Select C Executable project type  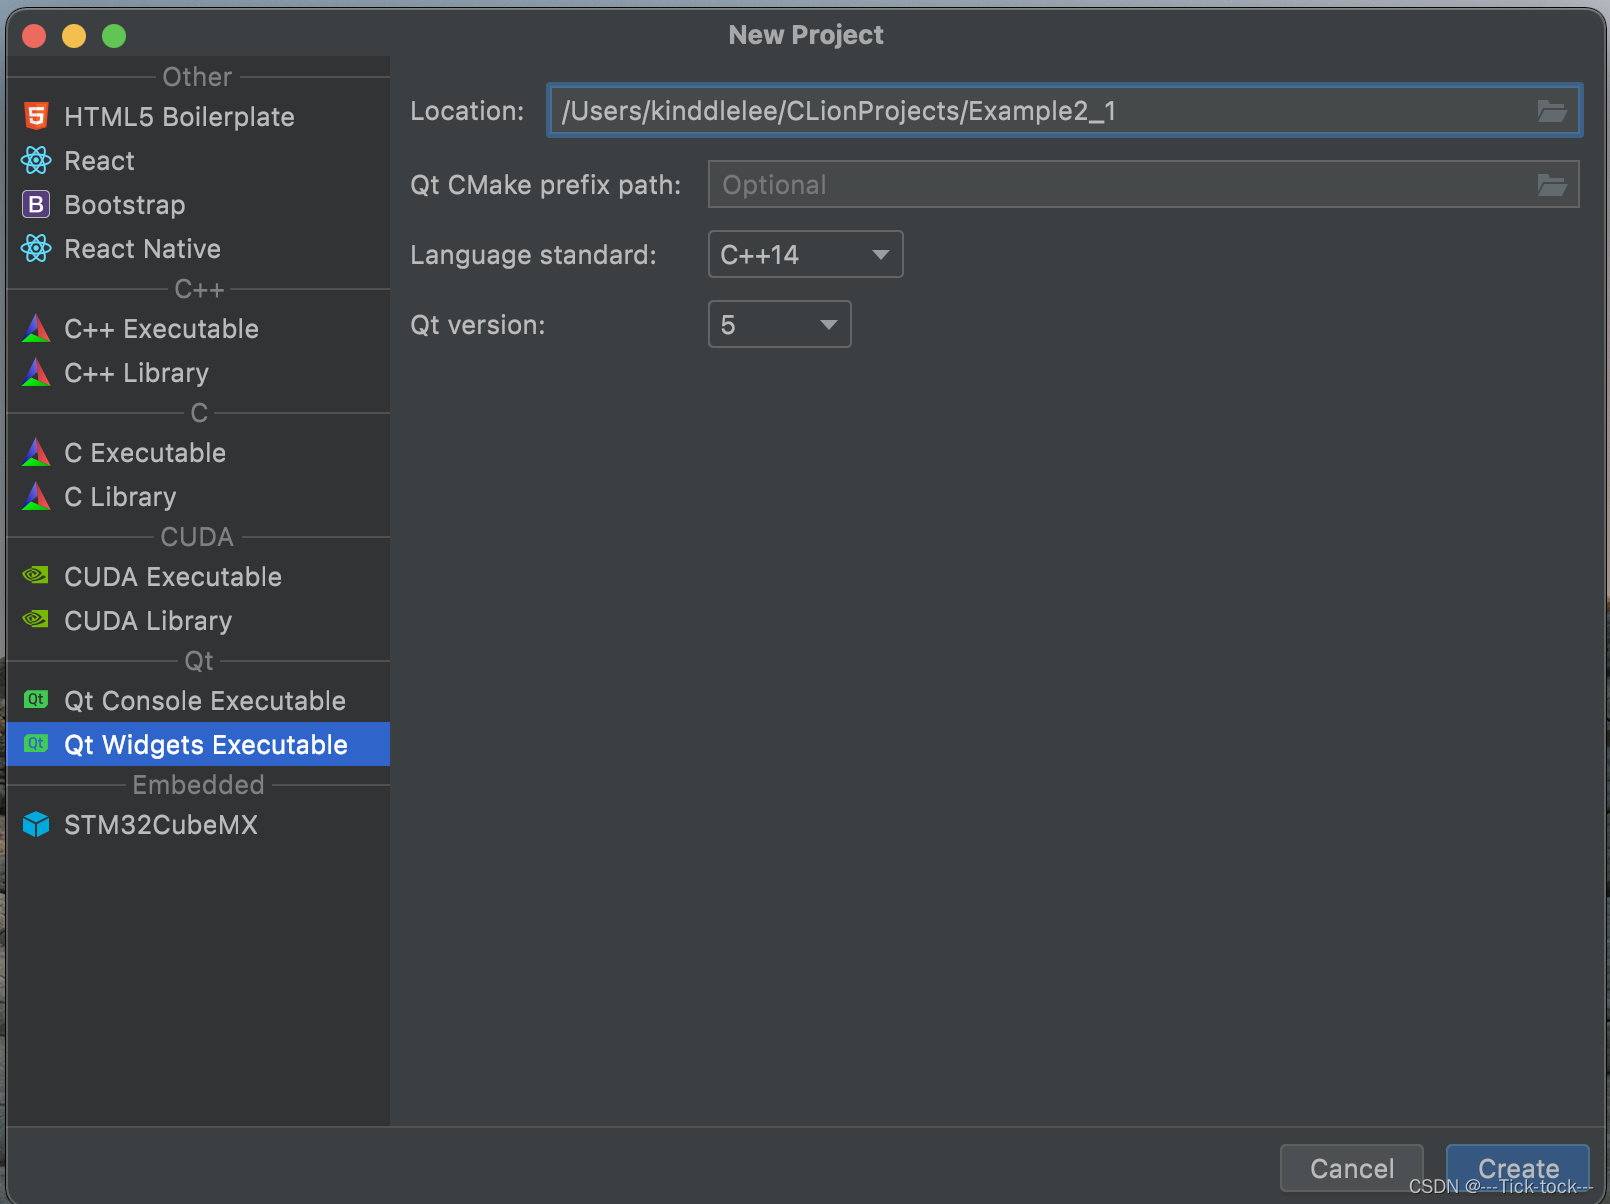tap(198, 452)
